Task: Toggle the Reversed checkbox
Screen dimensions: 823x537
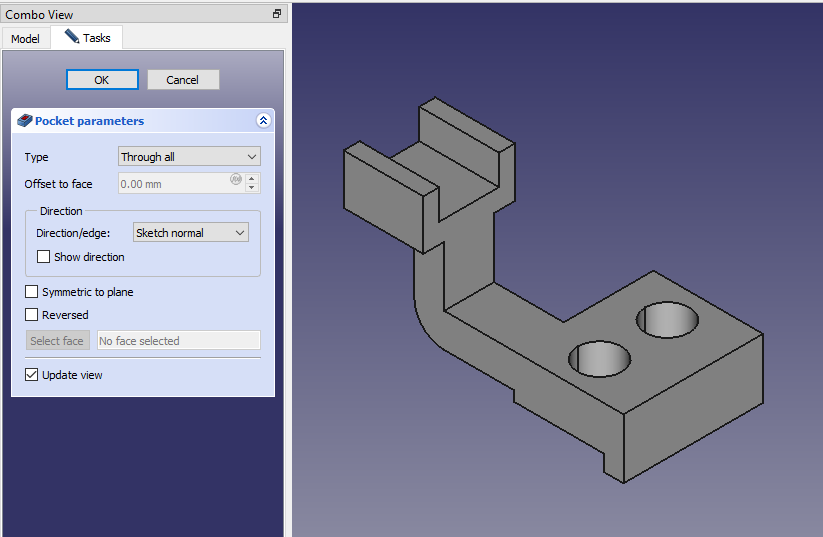Action: (32, 315)
